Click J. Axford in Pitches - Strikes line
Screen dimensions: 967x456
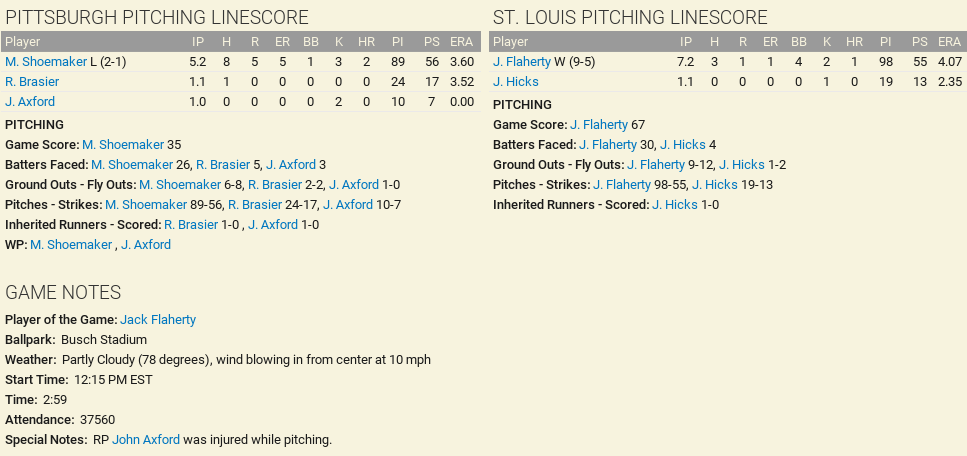pyautogui.click(x=347, y=205)
